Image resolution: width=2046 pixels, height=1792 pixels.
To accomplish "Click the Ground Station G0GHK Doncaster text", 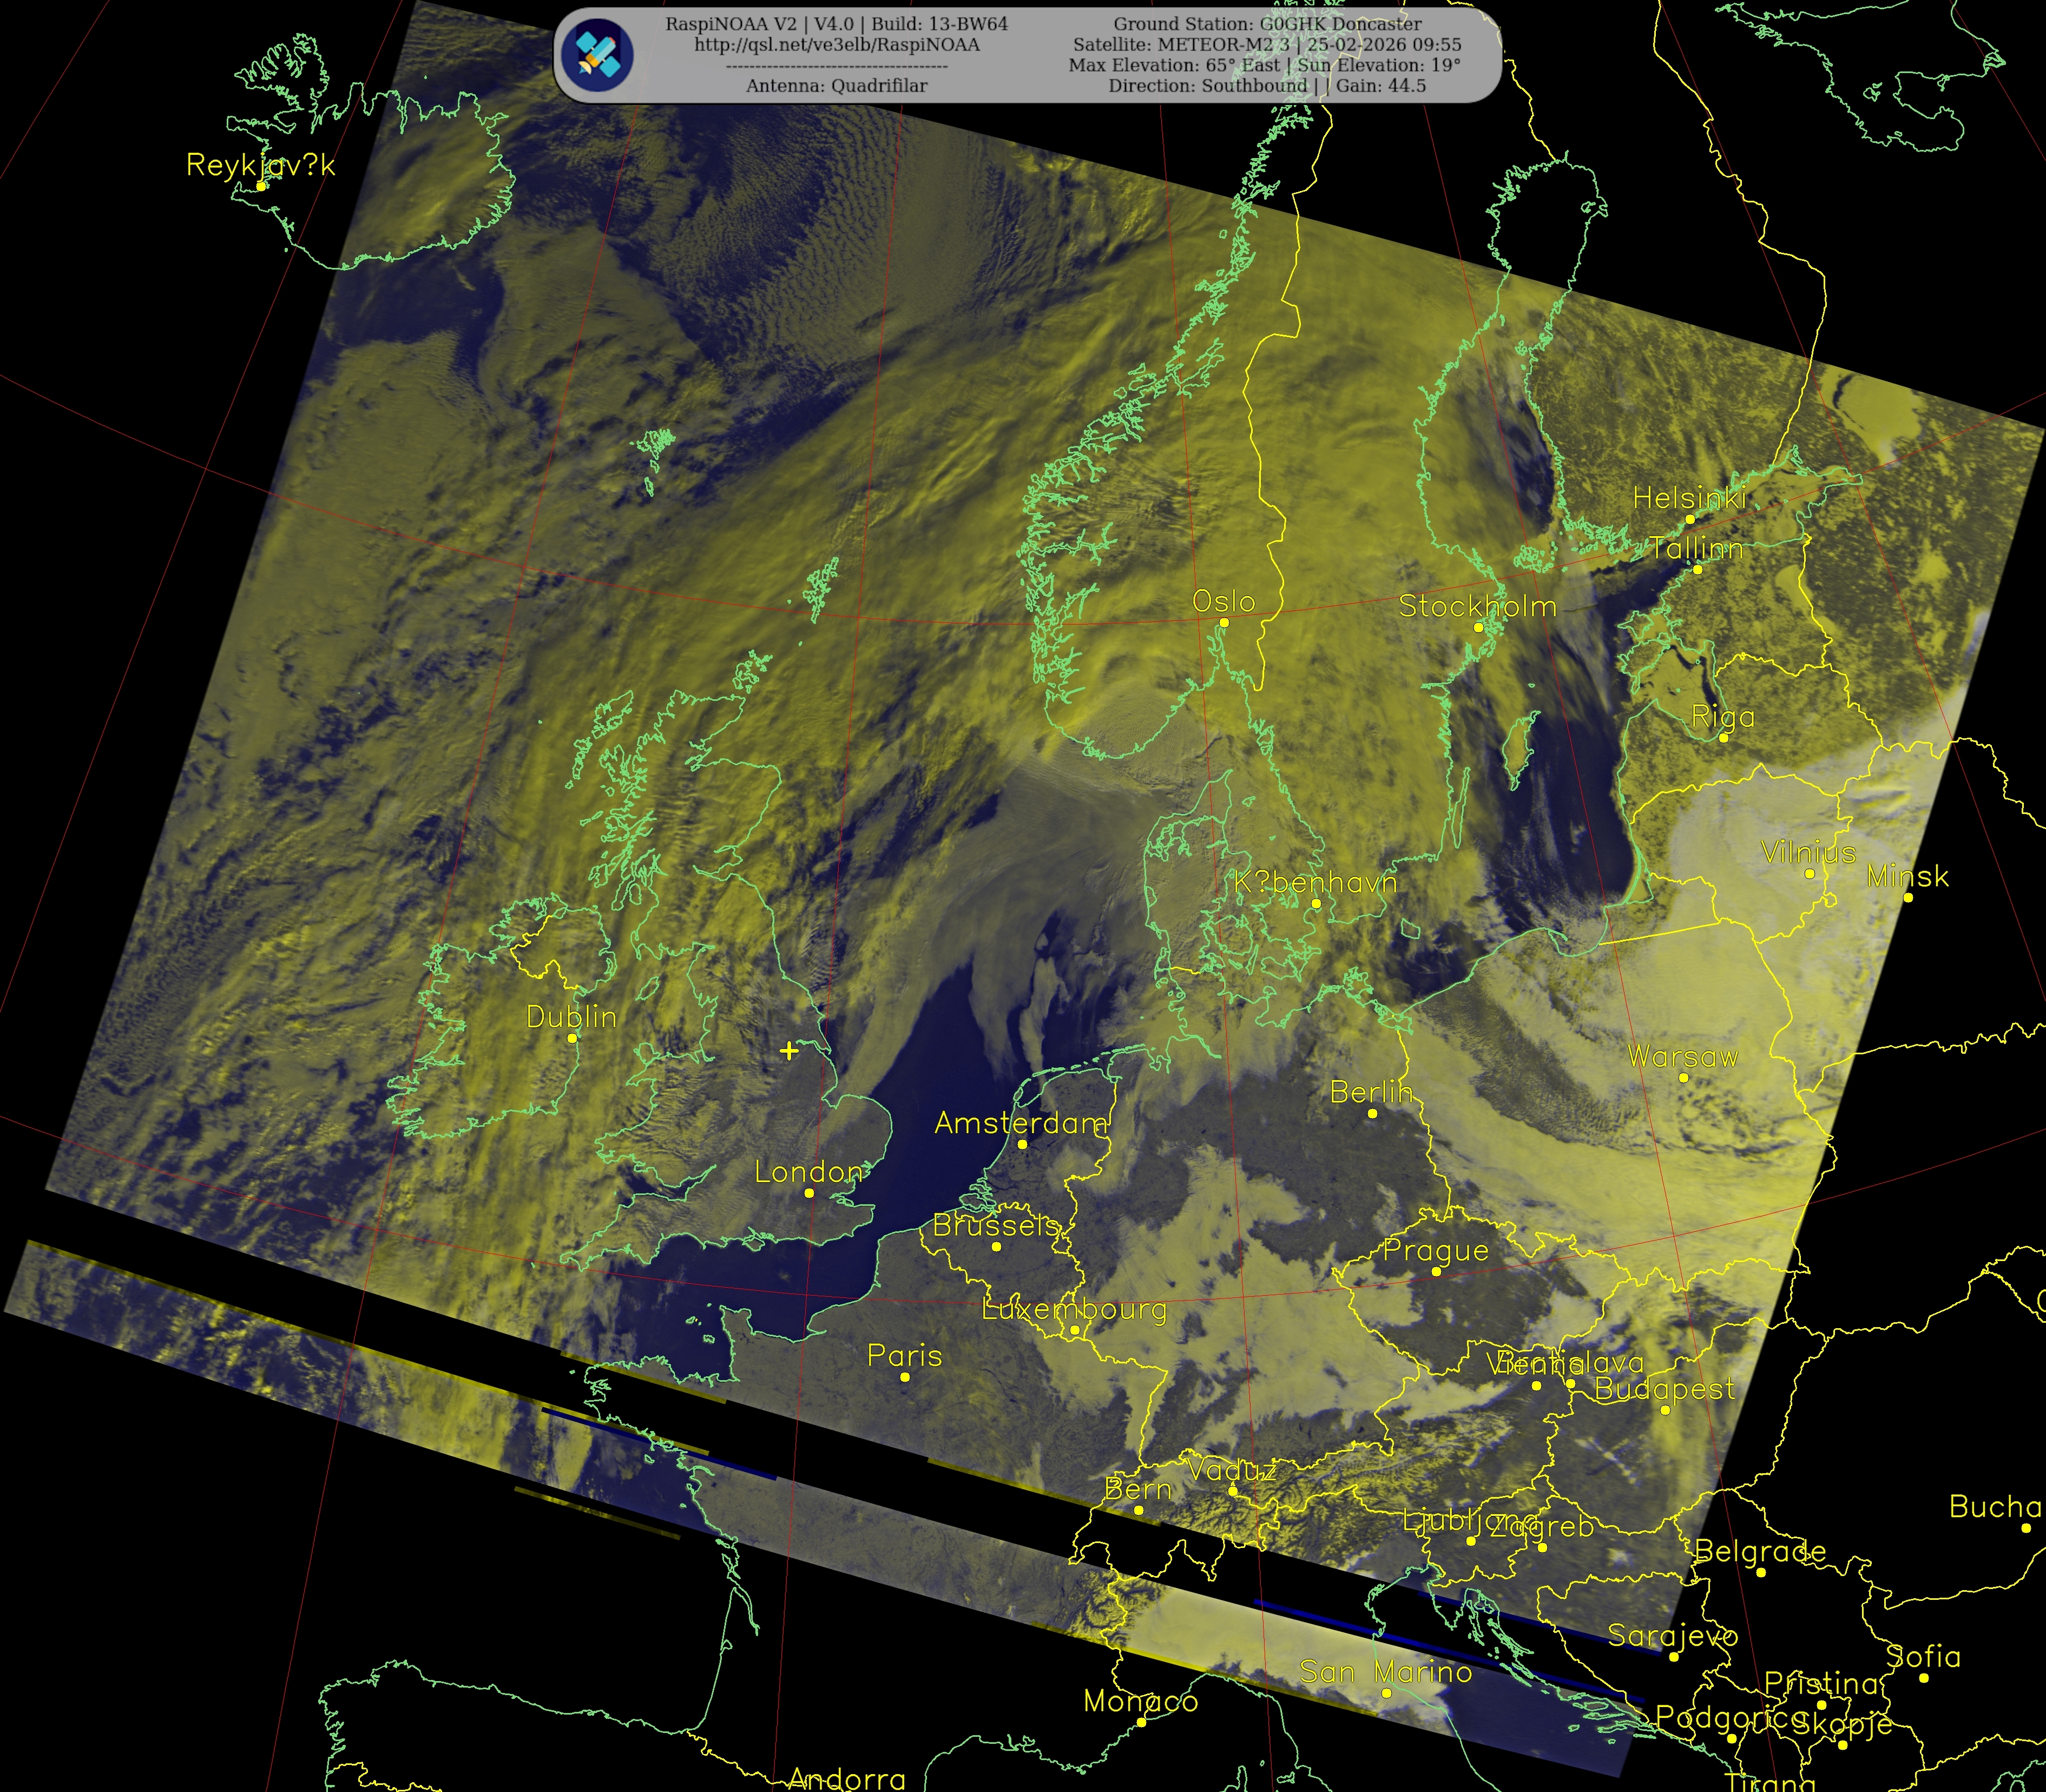I will pyautogui.click(x=1267, y=24).
